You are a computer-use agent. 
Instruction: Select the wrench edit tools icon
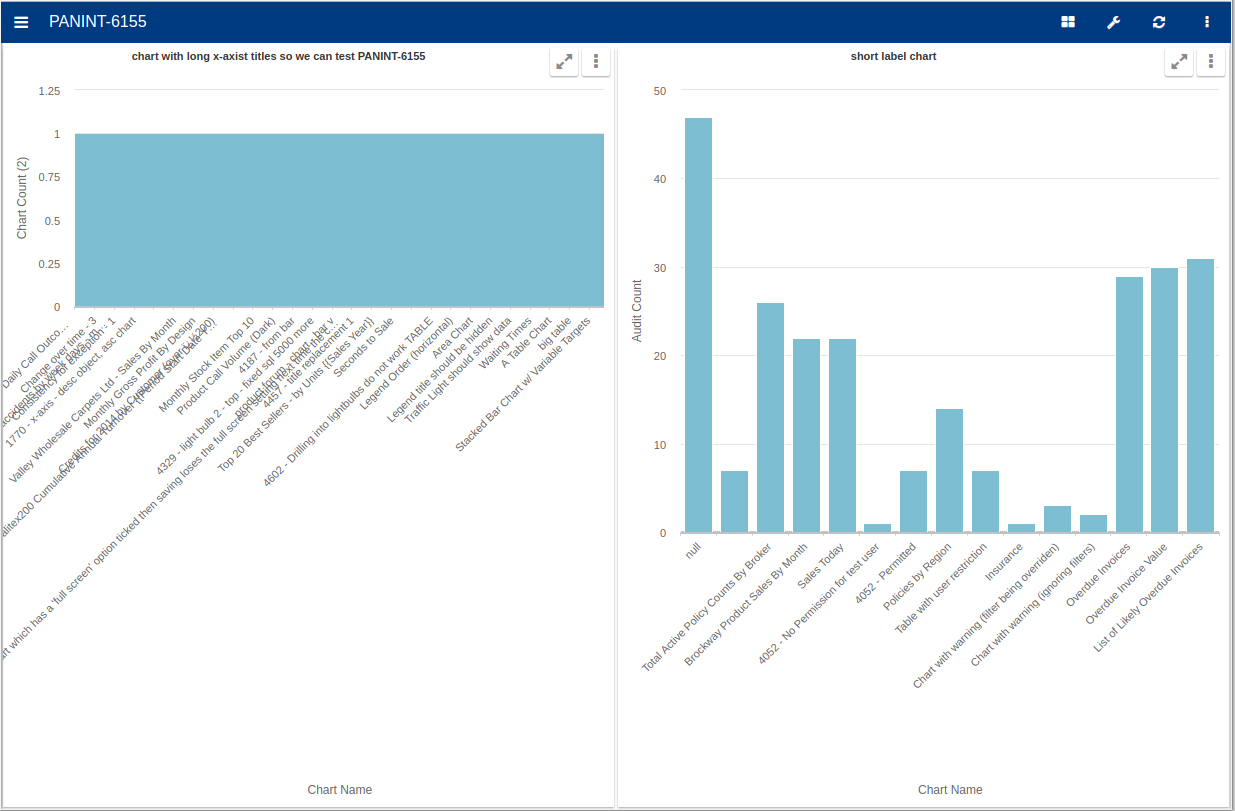pyautogui.click(x=1113, y=21)
